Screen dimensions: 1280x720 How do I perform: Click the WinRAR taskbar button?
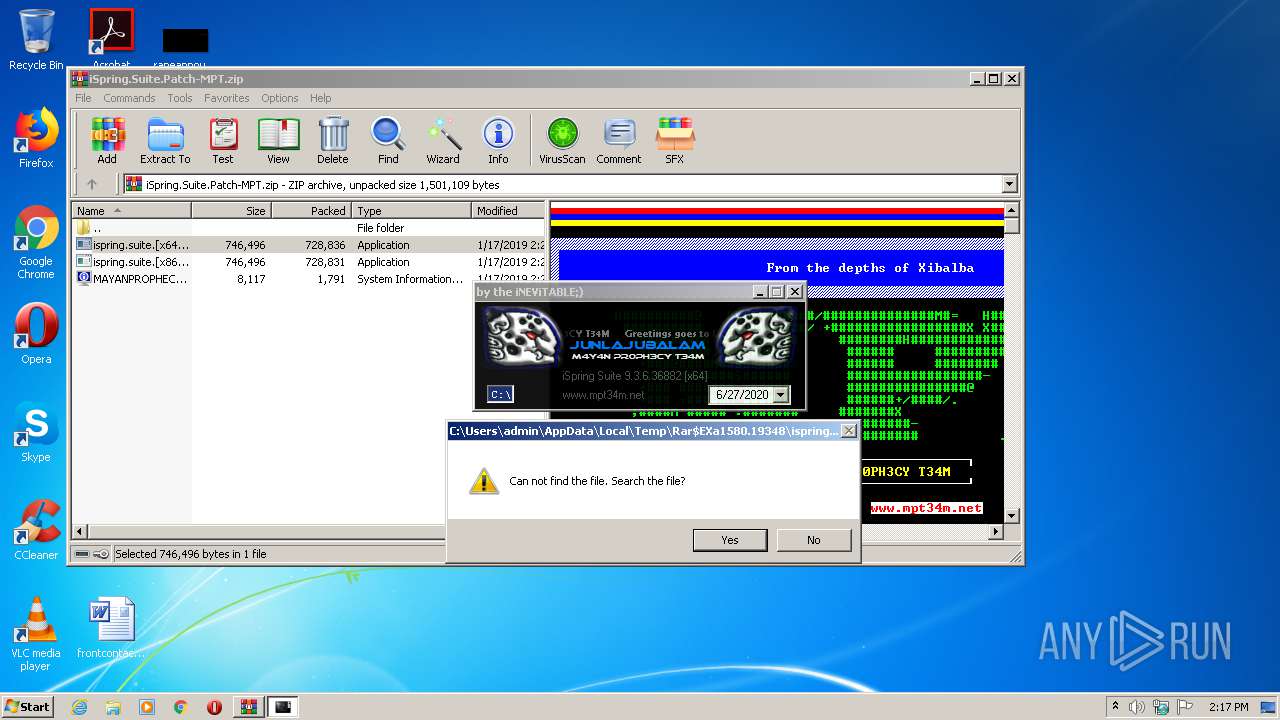pos(249,707)
